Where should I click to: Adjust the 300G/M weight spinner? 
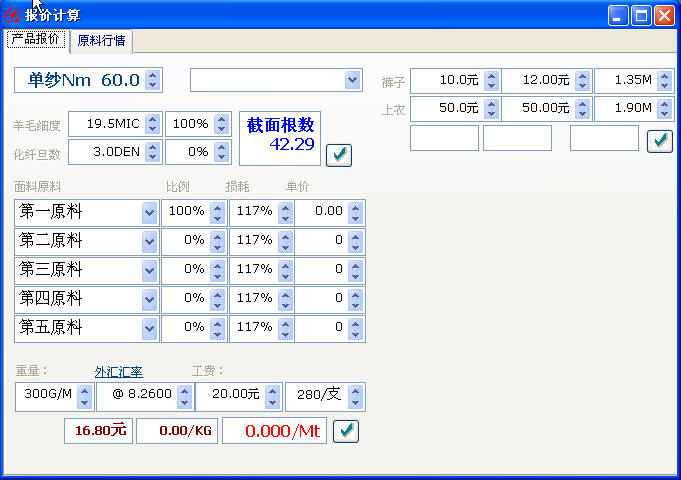85,397
